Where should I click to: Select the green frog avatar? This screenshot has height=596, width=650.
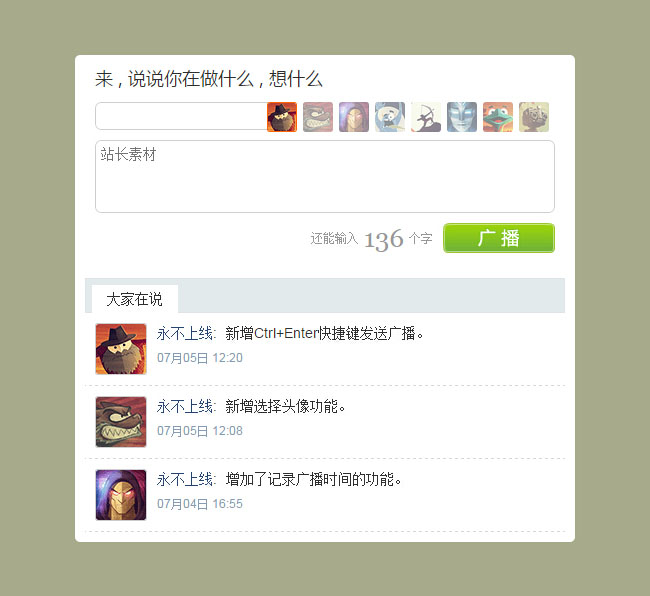(498, 117)
